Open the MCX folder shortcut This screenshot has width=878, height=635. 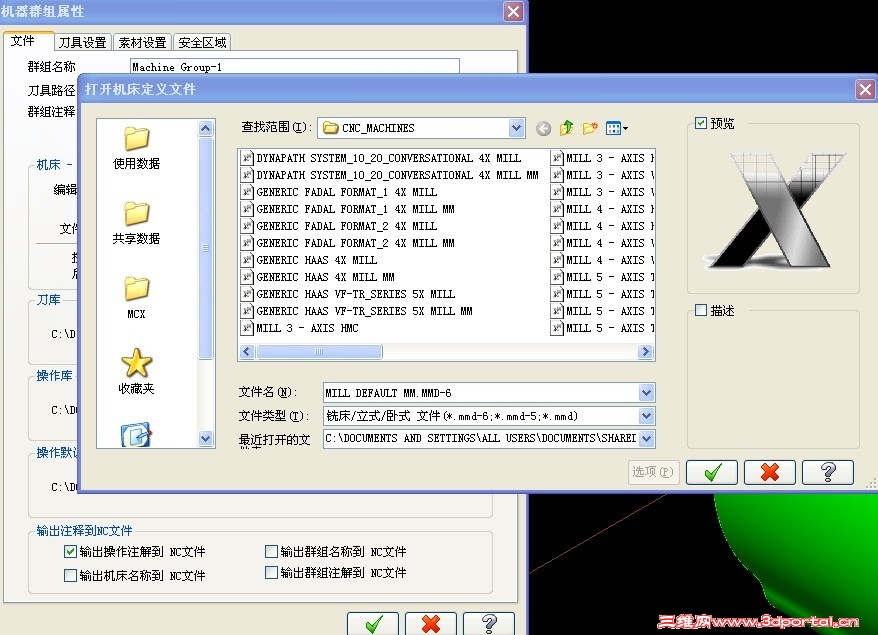136,298
